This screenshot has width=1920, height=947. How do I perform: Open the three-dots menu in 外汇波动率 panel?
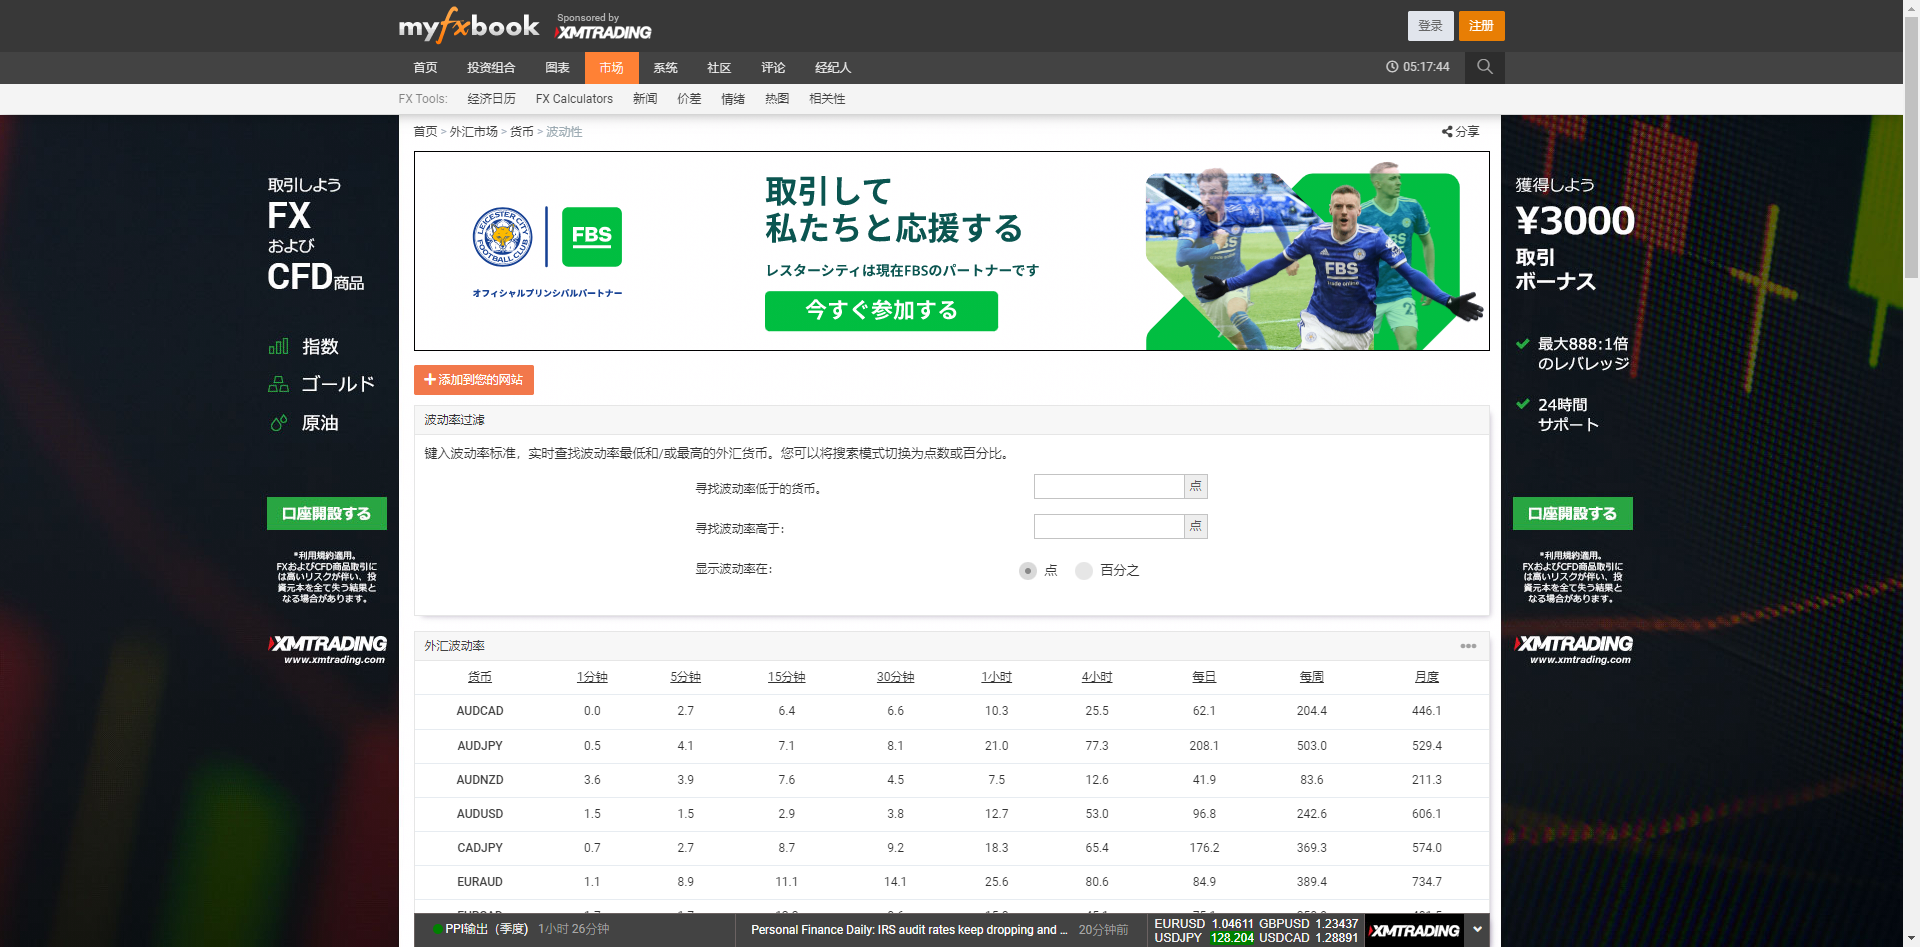(1468, 646)
